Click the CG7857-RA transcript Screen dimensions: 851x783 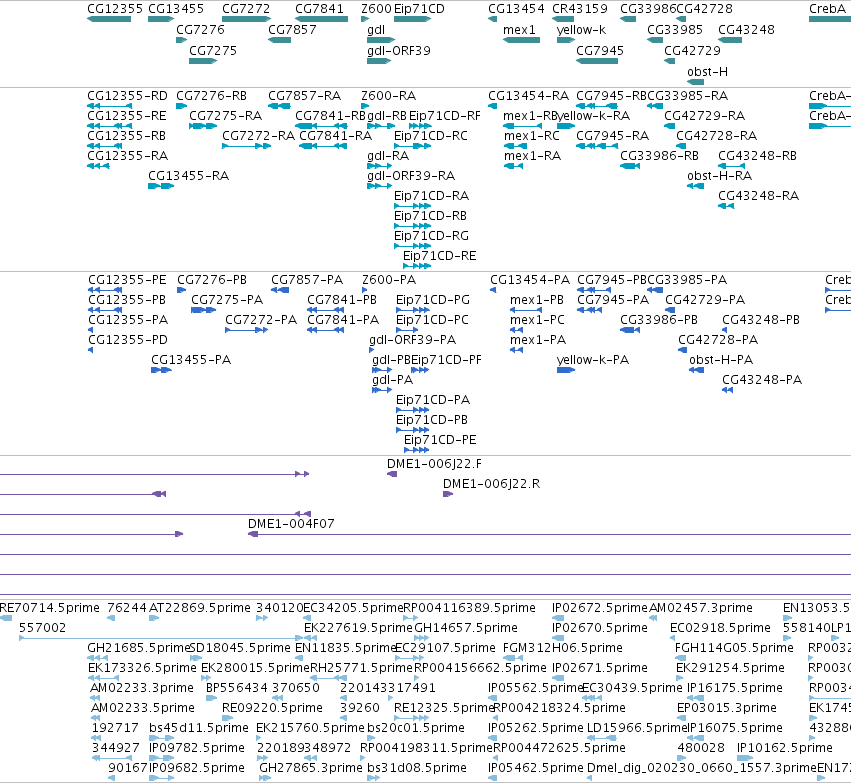point(279,106)
